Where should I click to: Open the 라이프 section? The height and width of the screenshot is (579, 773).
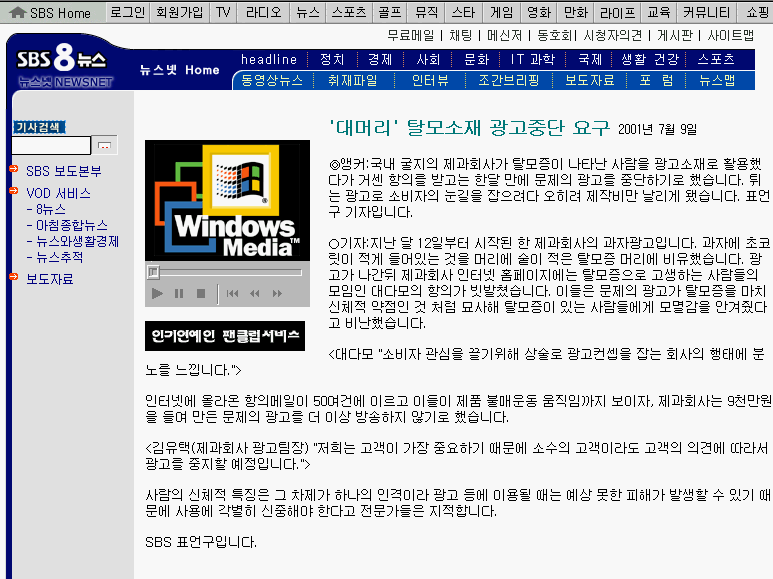tap(618, 12)
